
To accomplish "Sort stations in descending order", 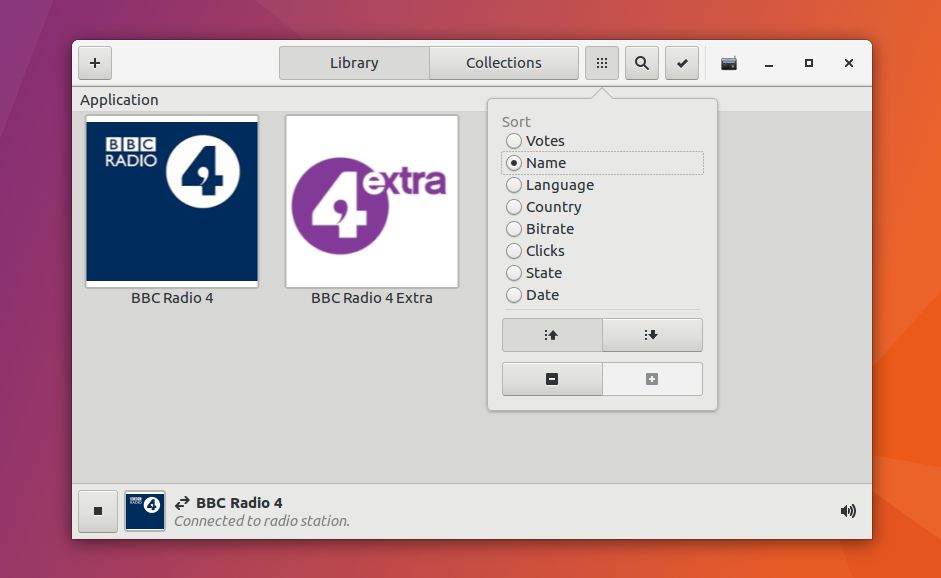I will 652,334.
